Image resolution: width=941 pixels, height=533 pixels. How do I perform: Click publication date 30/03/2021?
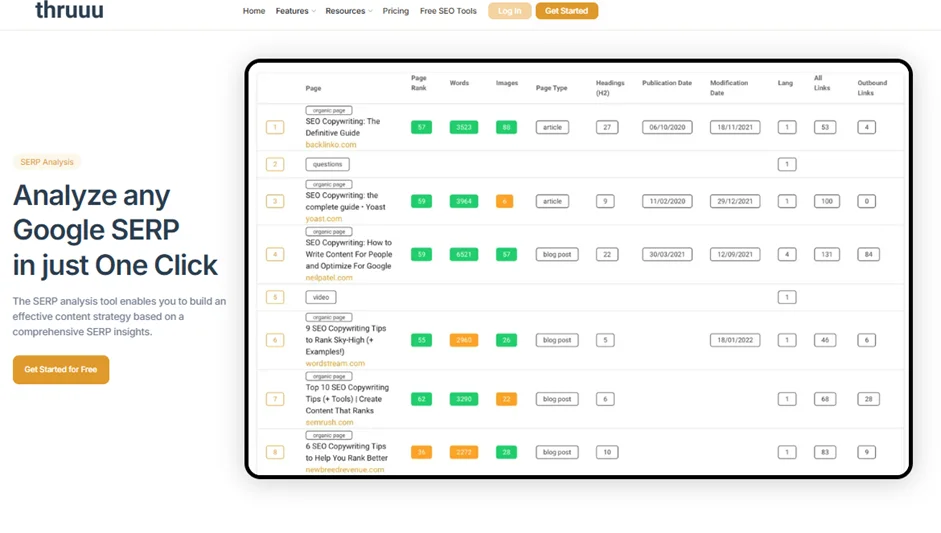667,254
